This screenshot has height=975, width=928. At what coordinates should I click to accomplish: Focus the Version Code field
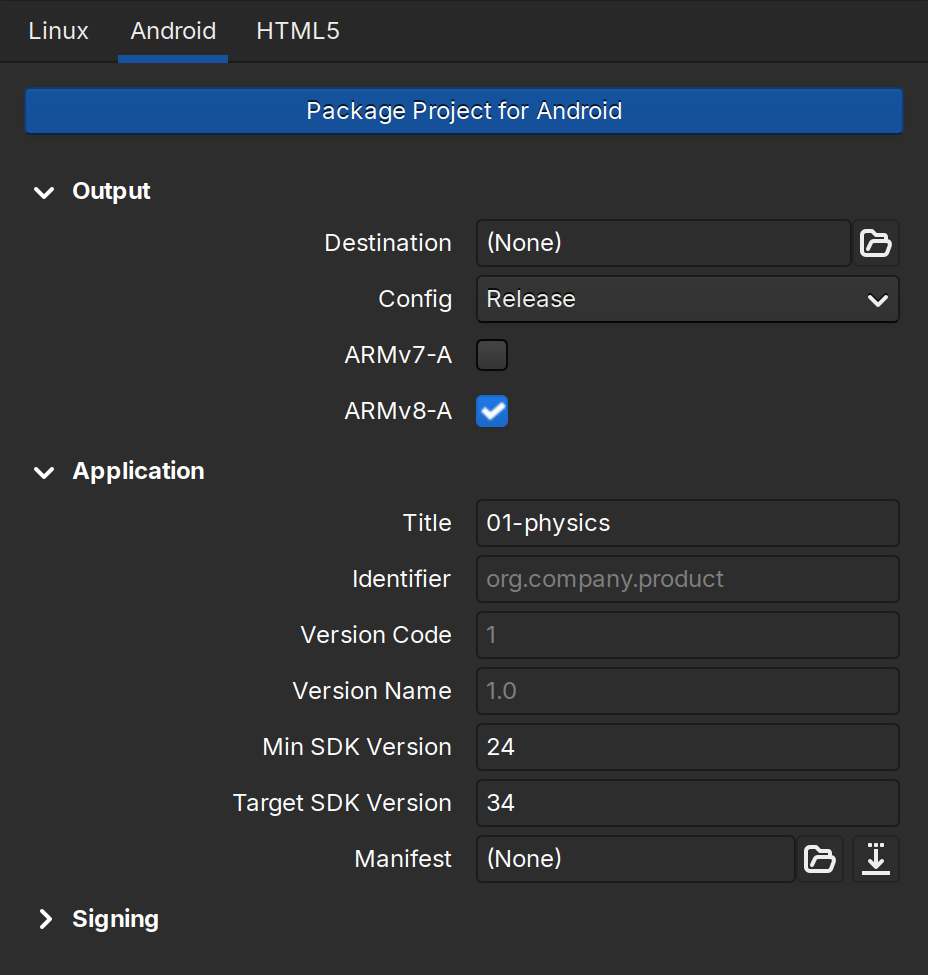(x=688, y=635)
